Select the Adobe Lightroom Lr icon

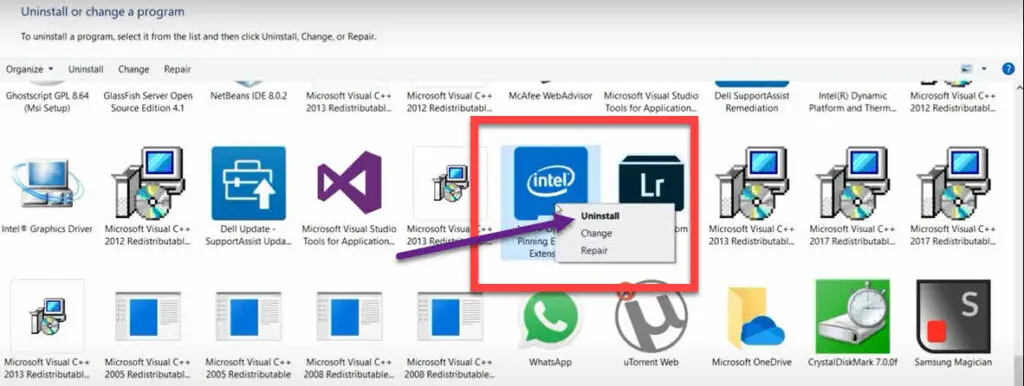(x=650, y=184)
